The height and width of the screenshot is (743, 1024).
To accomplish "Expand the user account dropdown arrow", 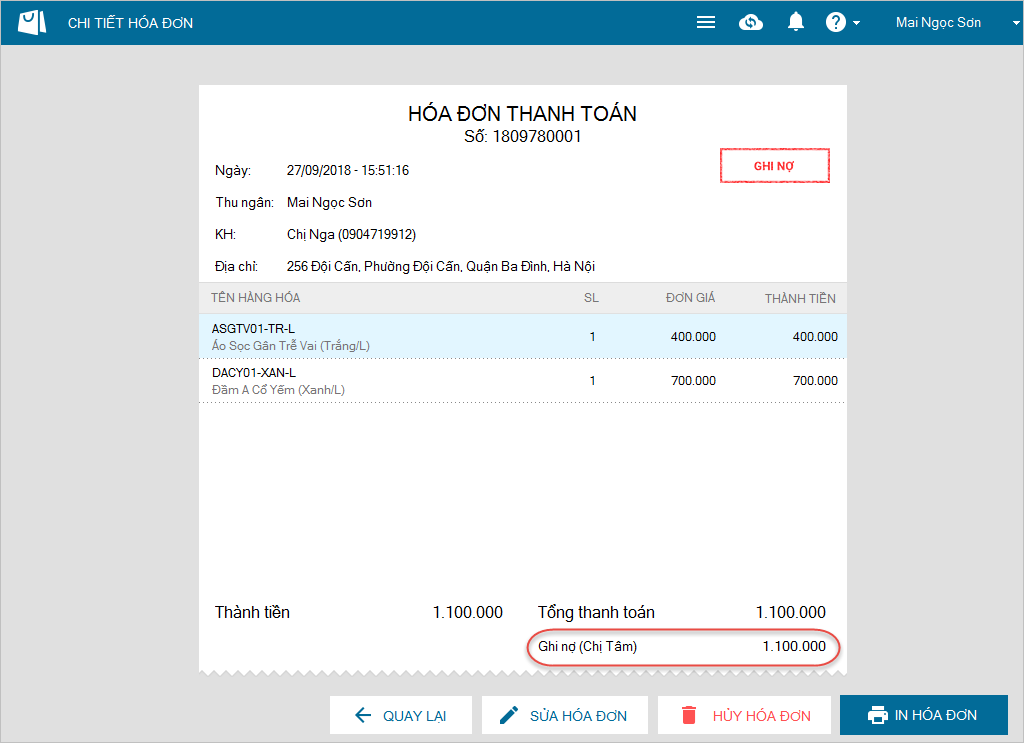I will pyautogui.click(x=1003, y=23).
